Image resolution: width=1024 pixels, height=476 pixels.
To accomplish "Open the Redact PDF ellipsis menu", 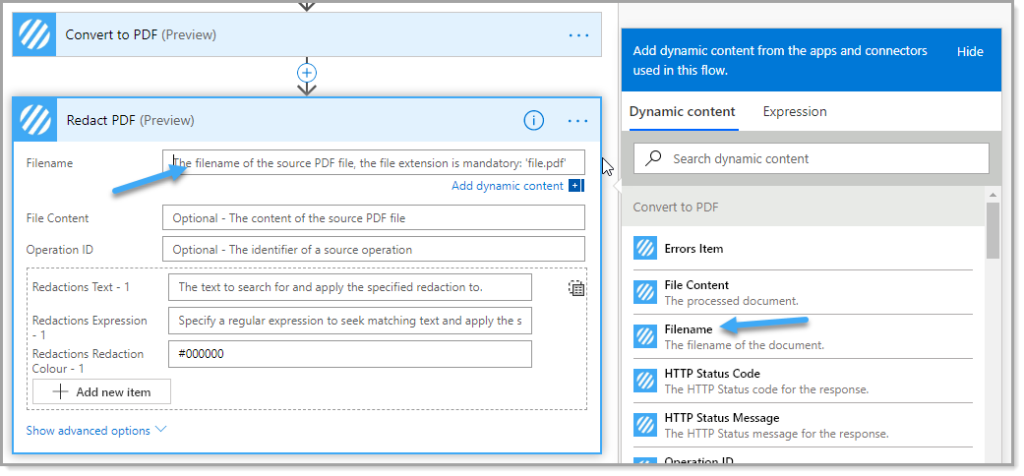I will pyautogui.click(x=578, y=121).
